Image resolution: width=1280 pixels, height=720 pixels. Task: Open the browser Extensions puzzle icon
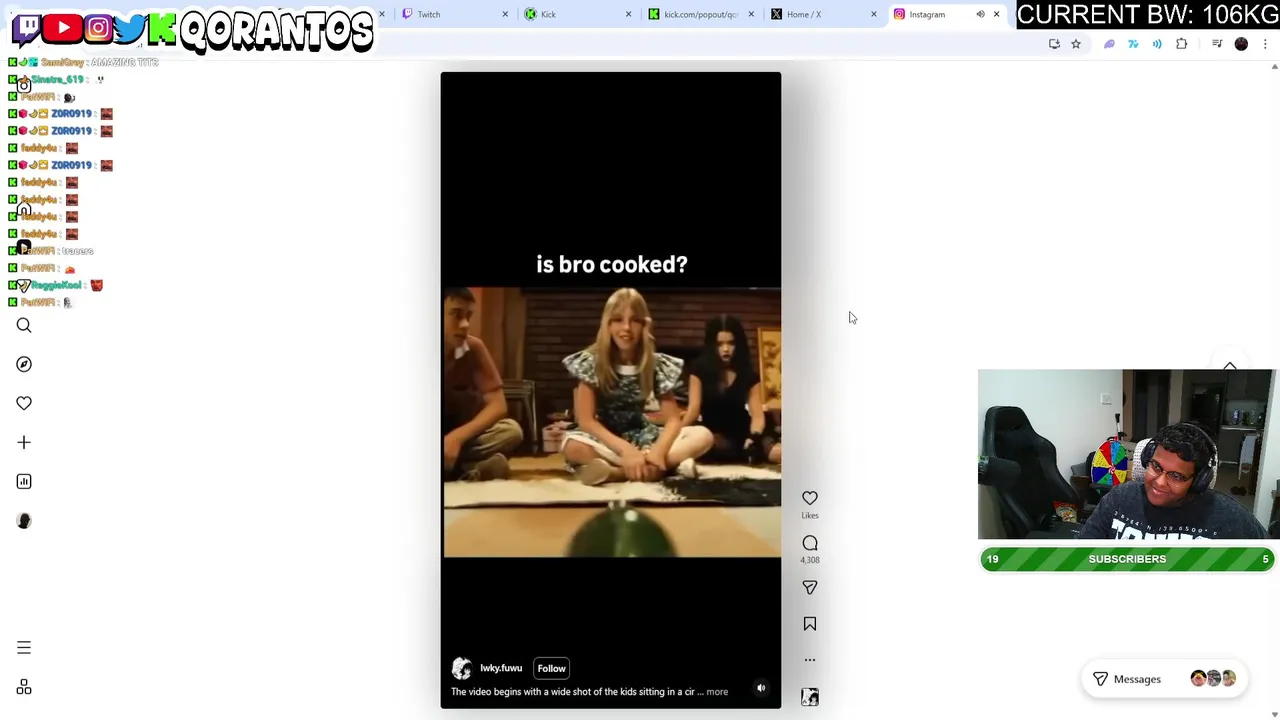(1182, 44)
